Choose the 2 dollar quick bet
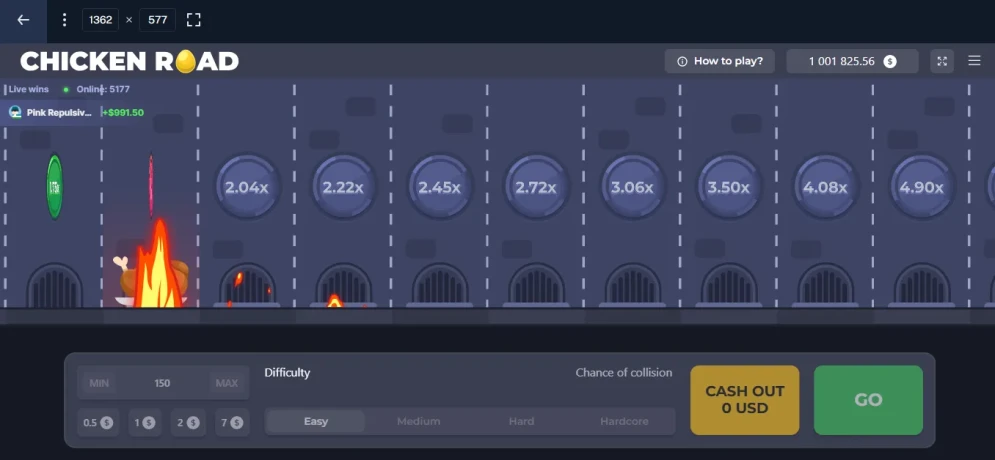The width and height of the screenshot is (995, 460). (188, 423)
